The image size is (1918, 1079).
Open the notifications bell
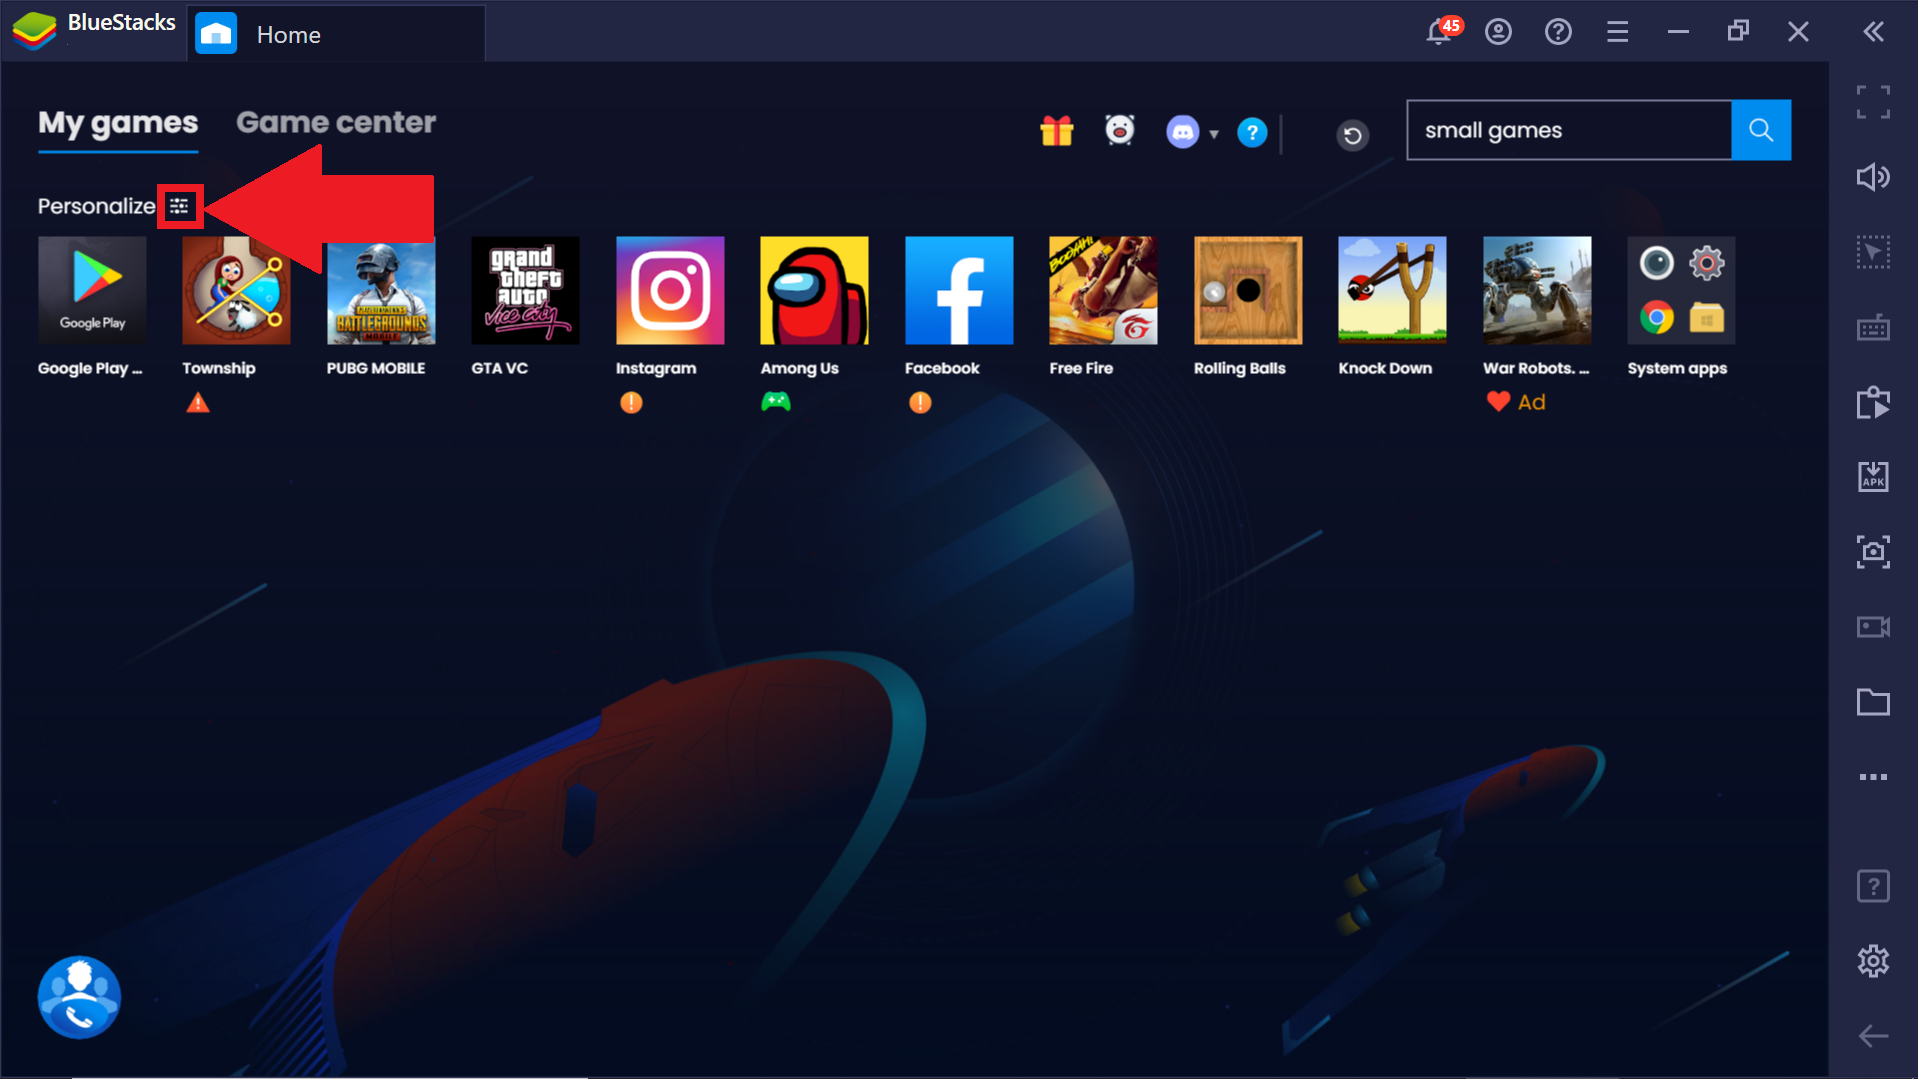1440,32
